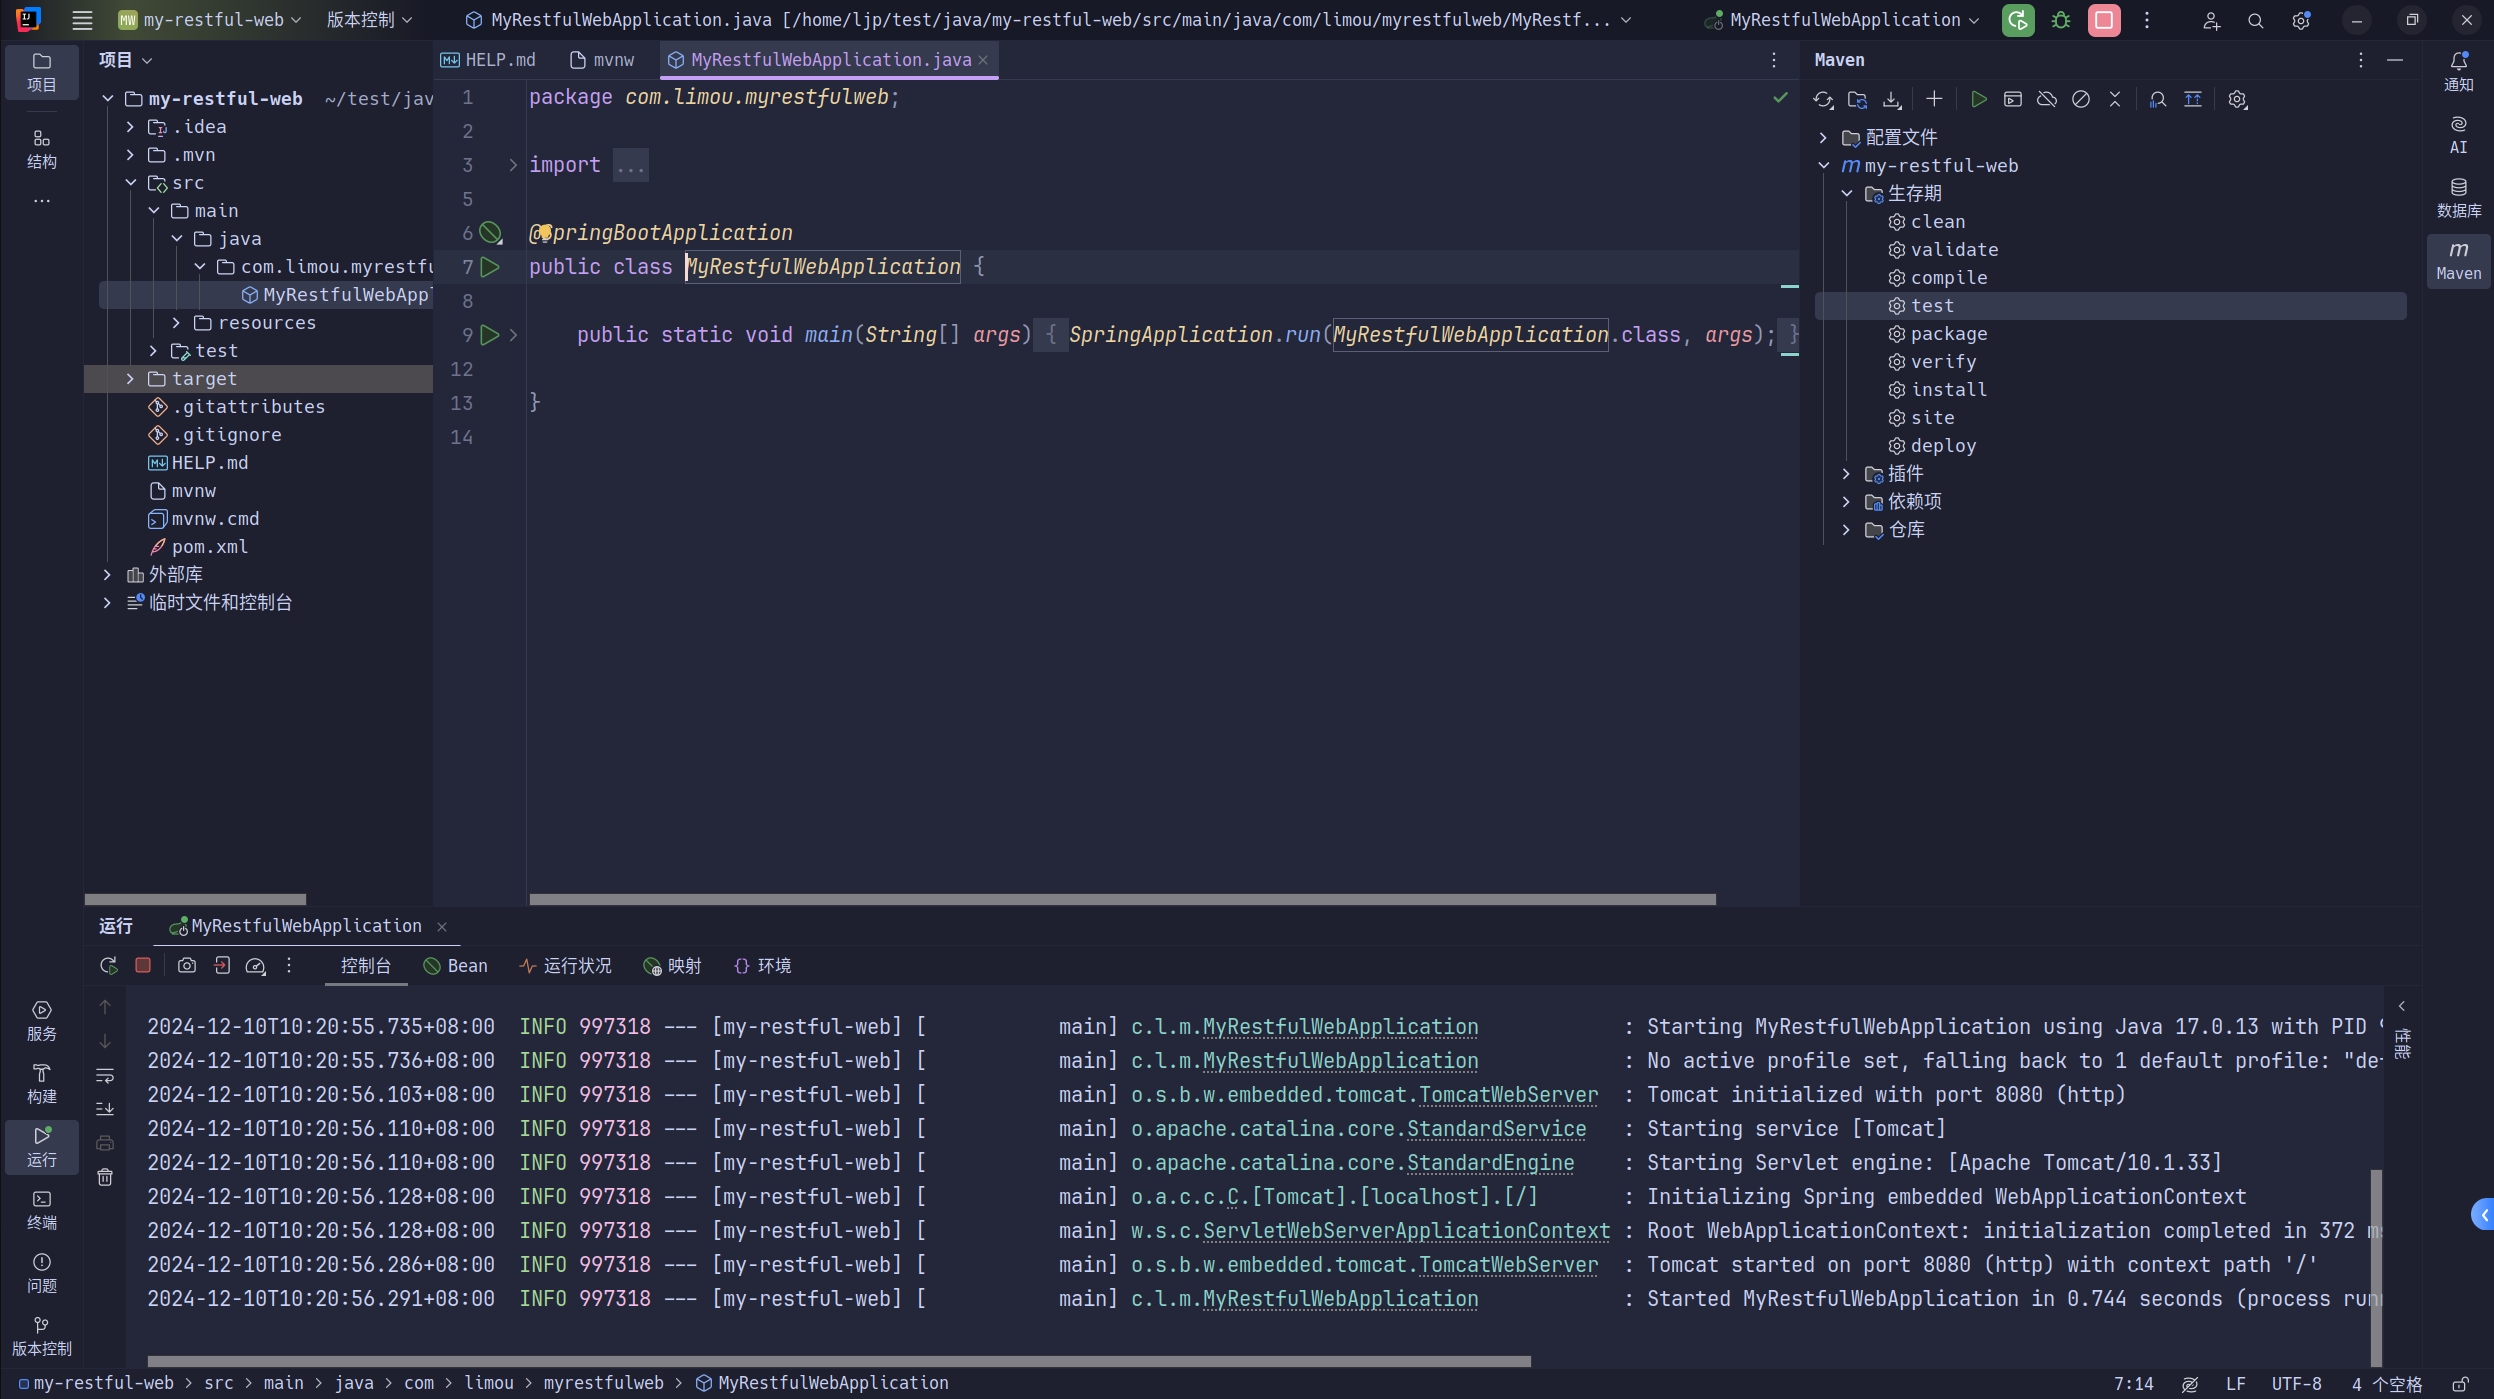This screenshot has height=1399, width=2494.
Task: Run Maven build green play icon
Action: click(x=1978, y=100)
